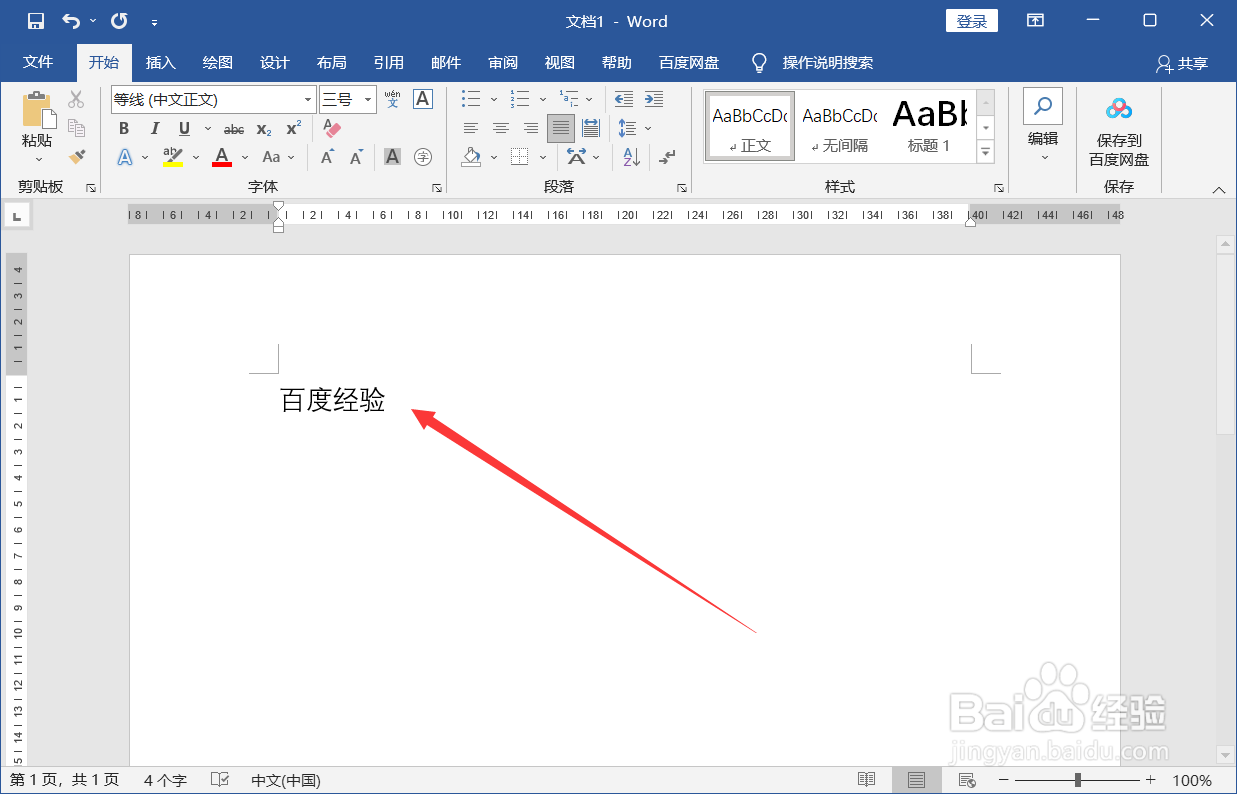Toggle show/hide paragraph marks
Viewport: 1237px width, 794px height.
pos(668,157)
